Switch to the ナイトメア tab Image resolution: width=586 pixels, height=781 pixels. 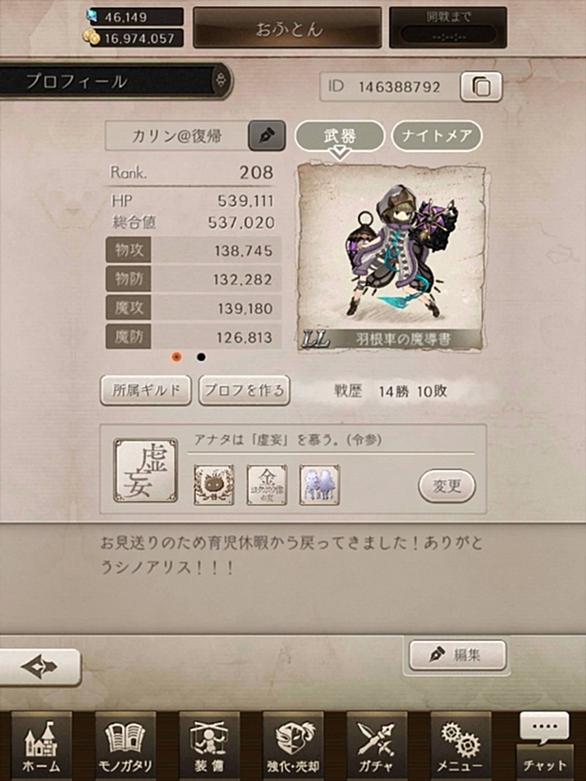click(x=437, y=135)
